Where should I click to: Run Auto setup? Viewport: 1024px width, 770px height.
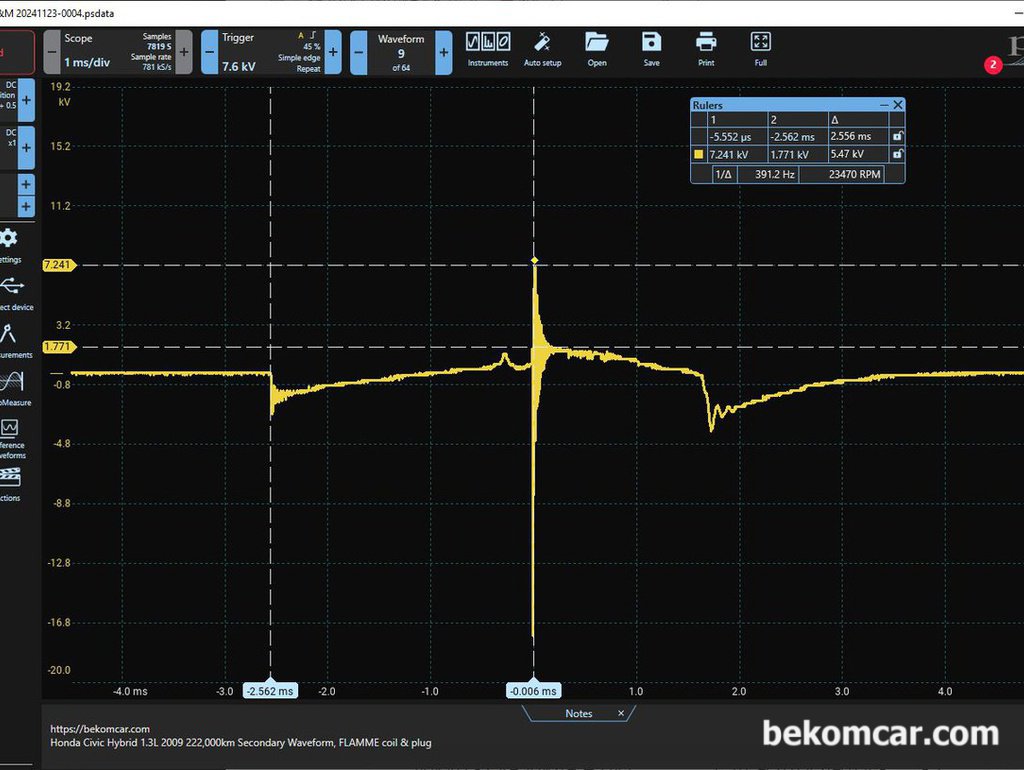pyautogui.click(x=542, y=50)
